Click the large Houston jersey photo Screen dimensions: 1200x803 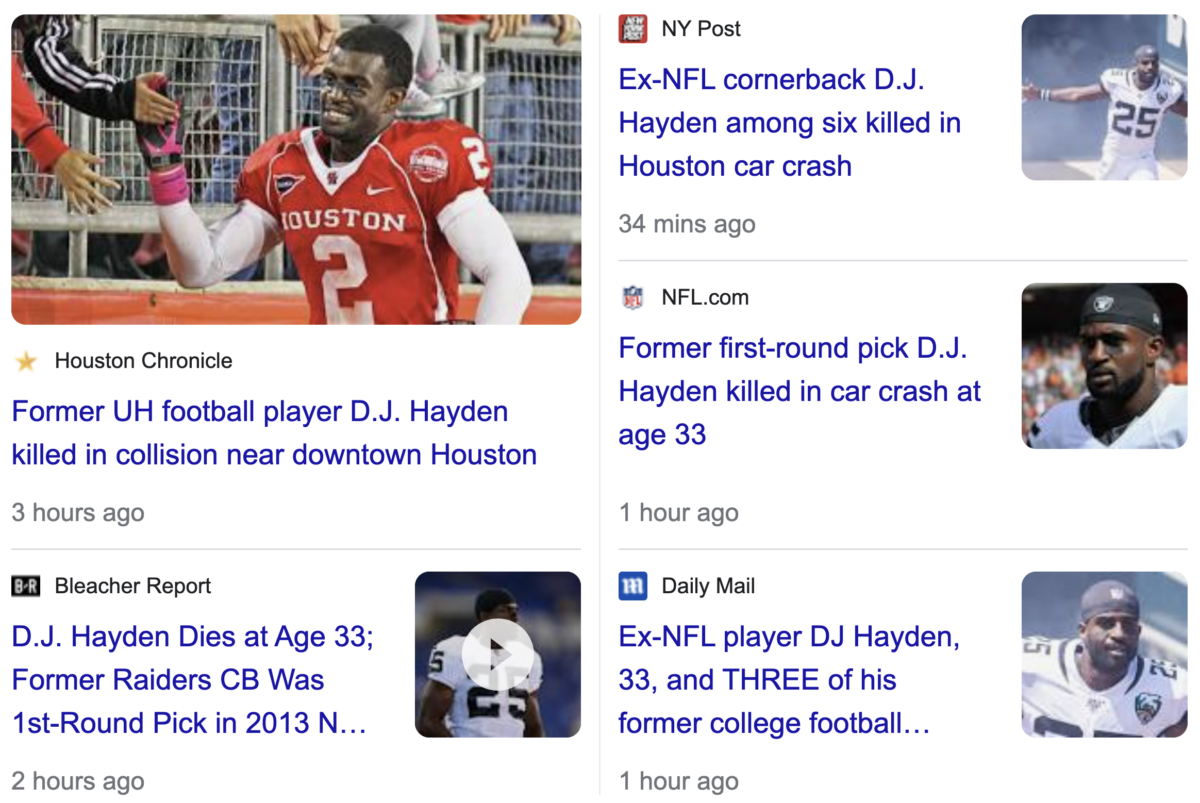(296, 169)
